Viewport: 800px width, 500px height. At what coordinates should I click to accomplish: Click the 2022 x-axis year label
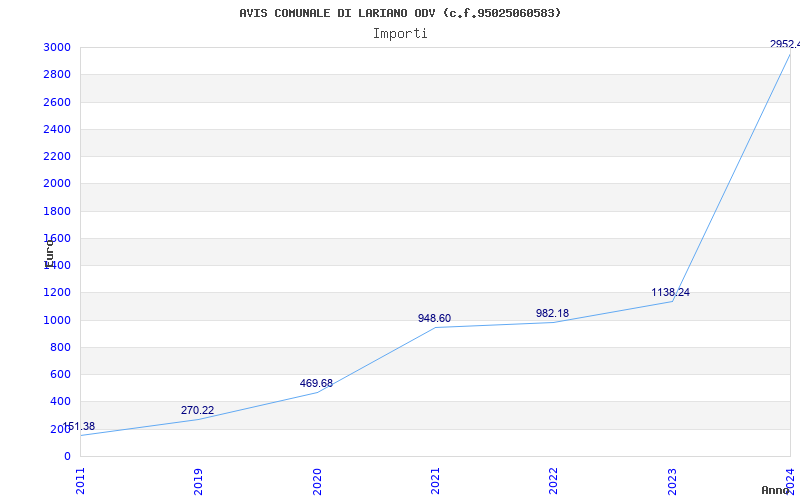[x=554, y=481]
